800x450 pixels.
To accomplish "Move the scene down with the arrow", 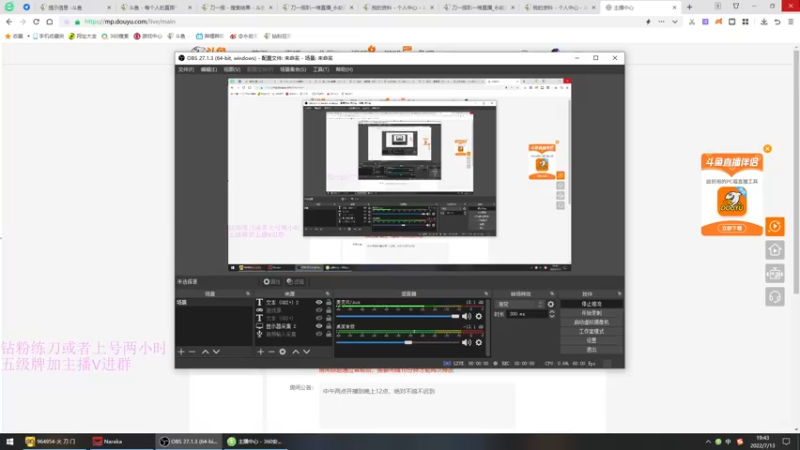I will pyautogui.click(x=216, y=352).
